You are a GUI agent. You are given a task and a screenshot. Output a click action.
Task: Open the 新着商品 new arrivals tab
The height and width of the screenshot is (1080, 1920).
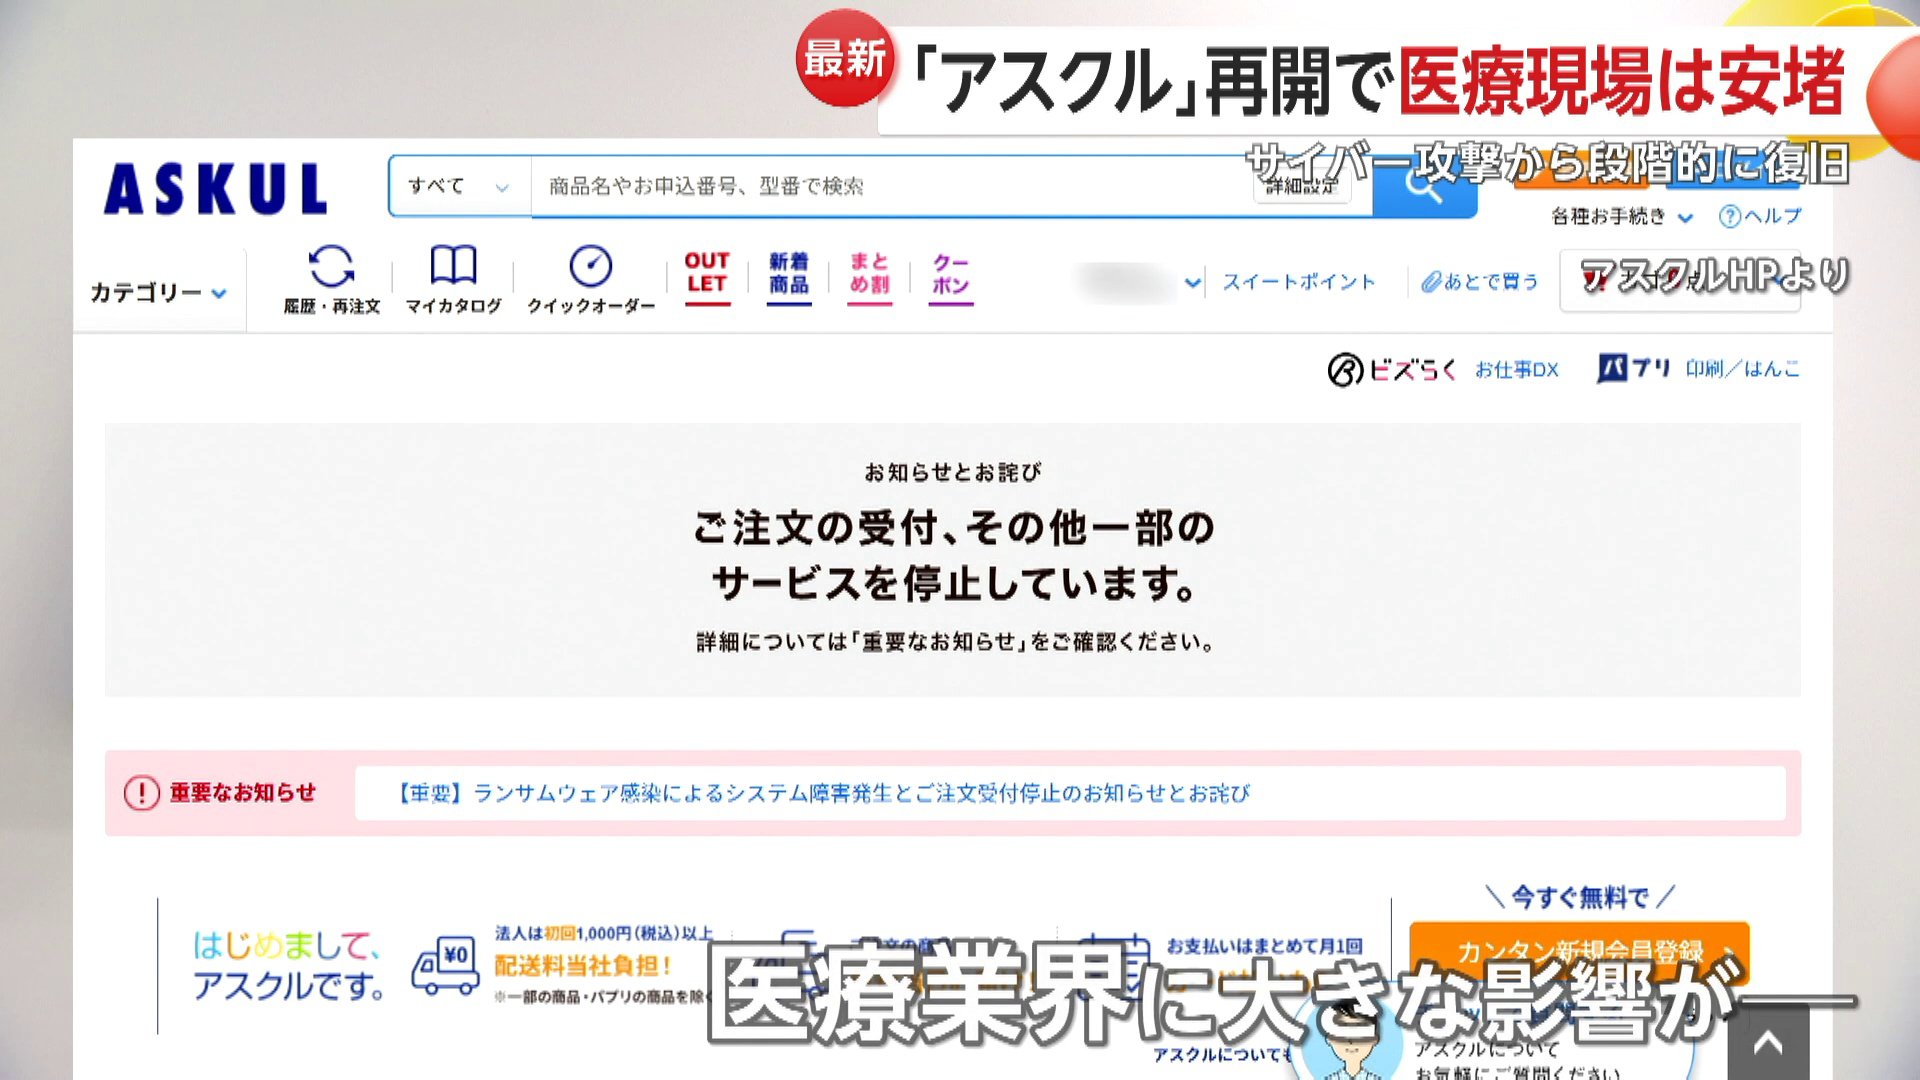pos(788,273)
